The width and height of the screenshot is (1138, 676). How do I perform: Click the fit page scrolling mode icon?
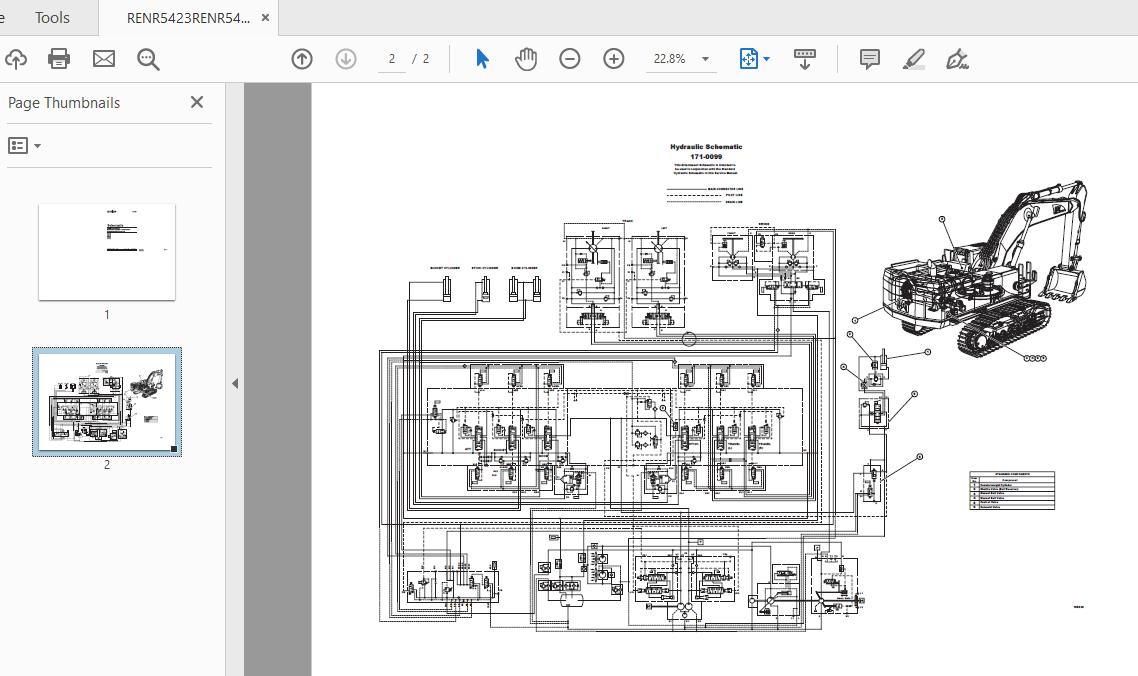pos(748,59)
